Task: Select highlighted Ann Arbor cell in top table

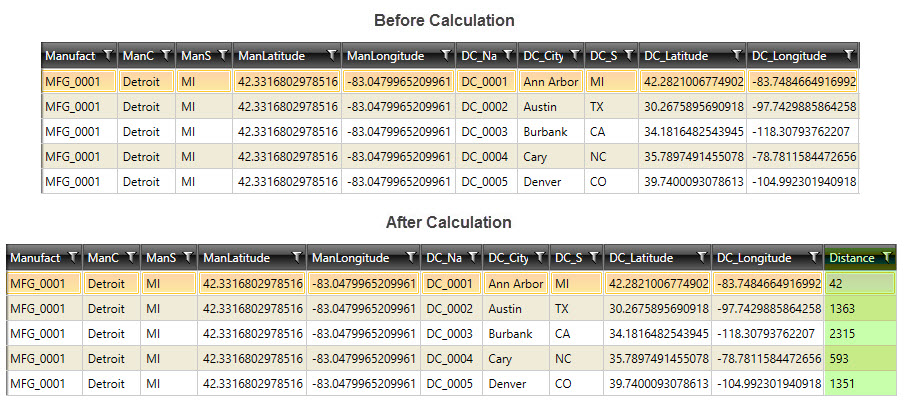Action: pyautogui.click(x=551, y=82)
